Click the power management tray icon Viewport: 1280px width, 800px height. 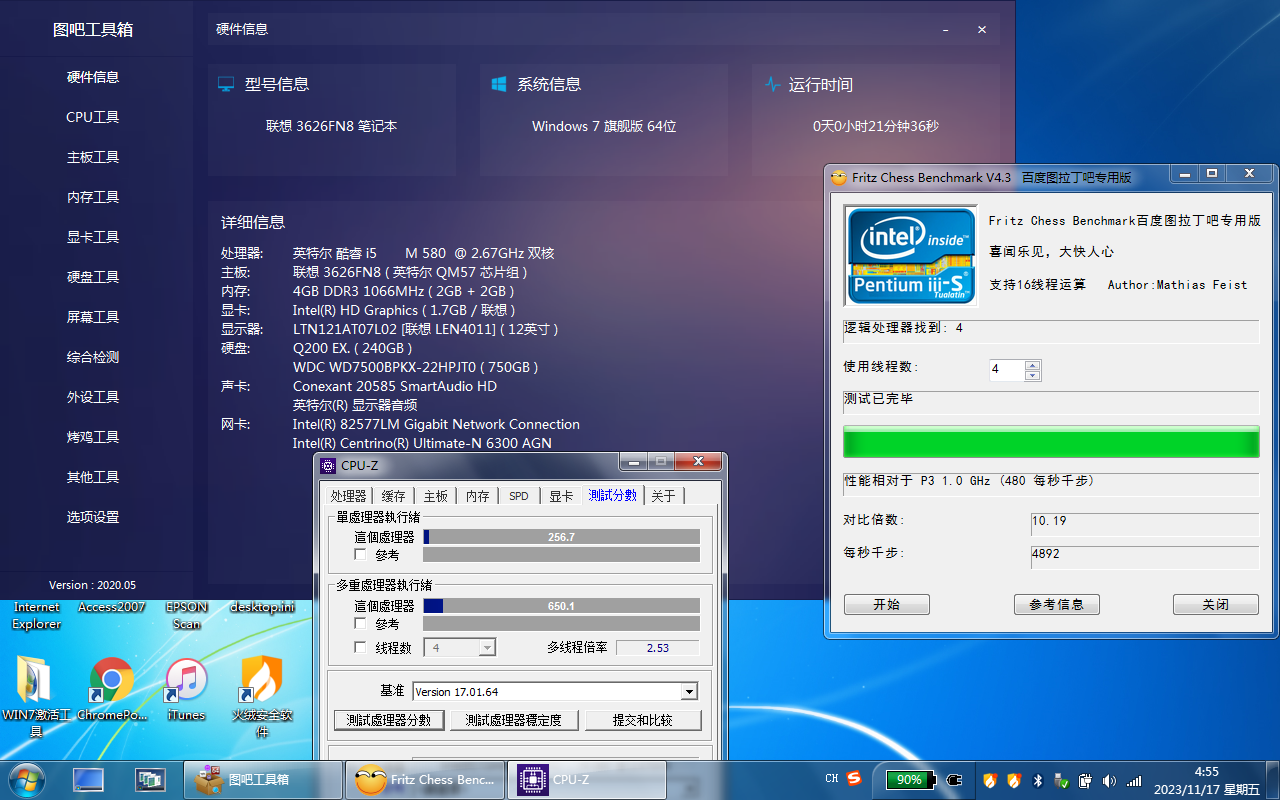(1086, 780)
